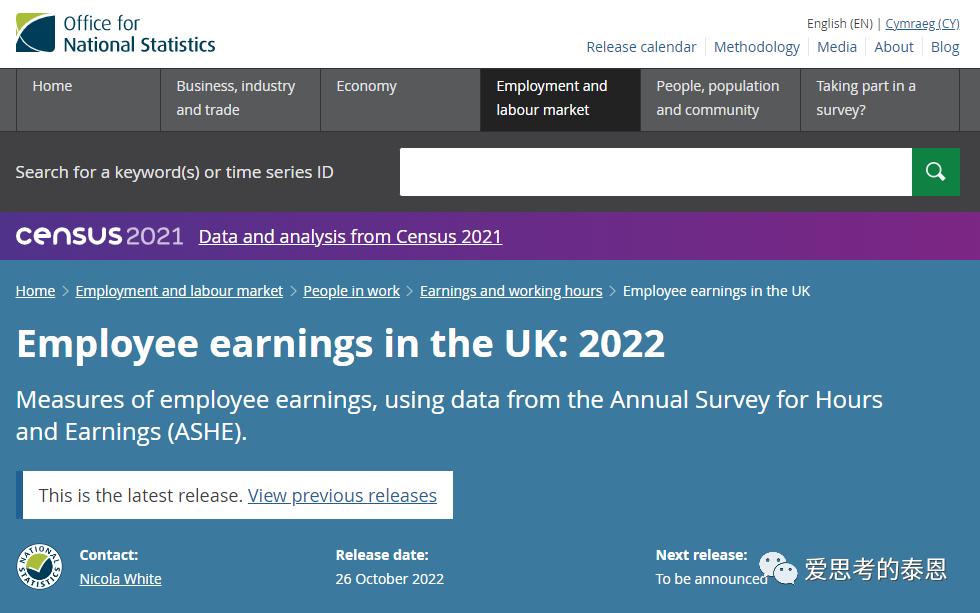Viewport: 980px width, 613px height.
Task: Open contact link for Nicola White
Action: 120,578
